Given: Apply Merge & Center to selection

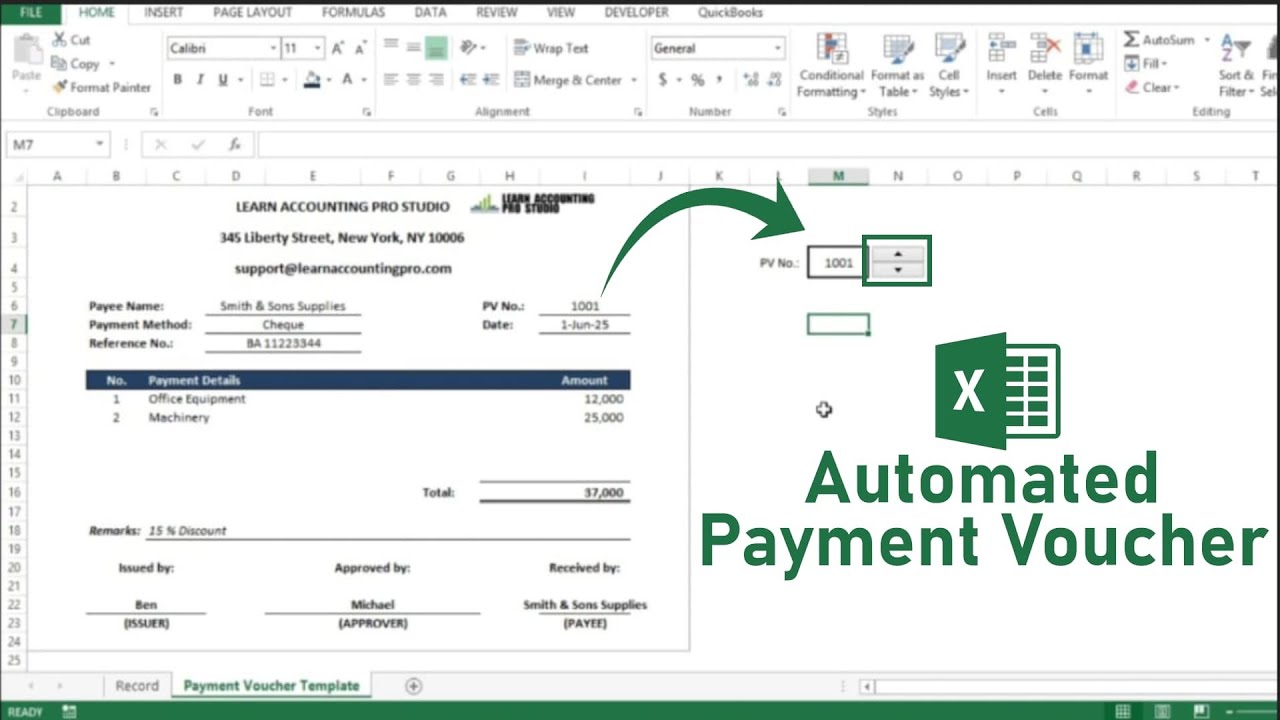Looking at the screenshot, I should click(x=563, y=80).
